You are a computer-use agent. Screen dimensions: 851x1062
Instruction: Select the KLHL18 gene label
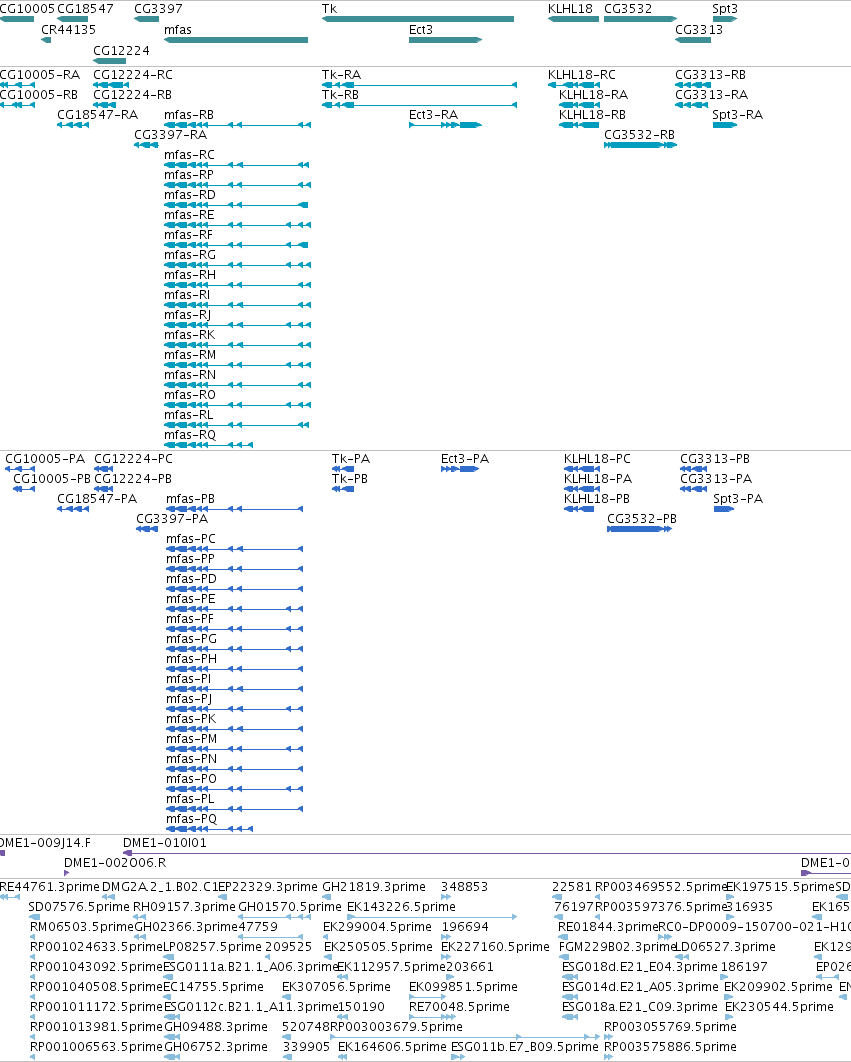pos(570,9)
